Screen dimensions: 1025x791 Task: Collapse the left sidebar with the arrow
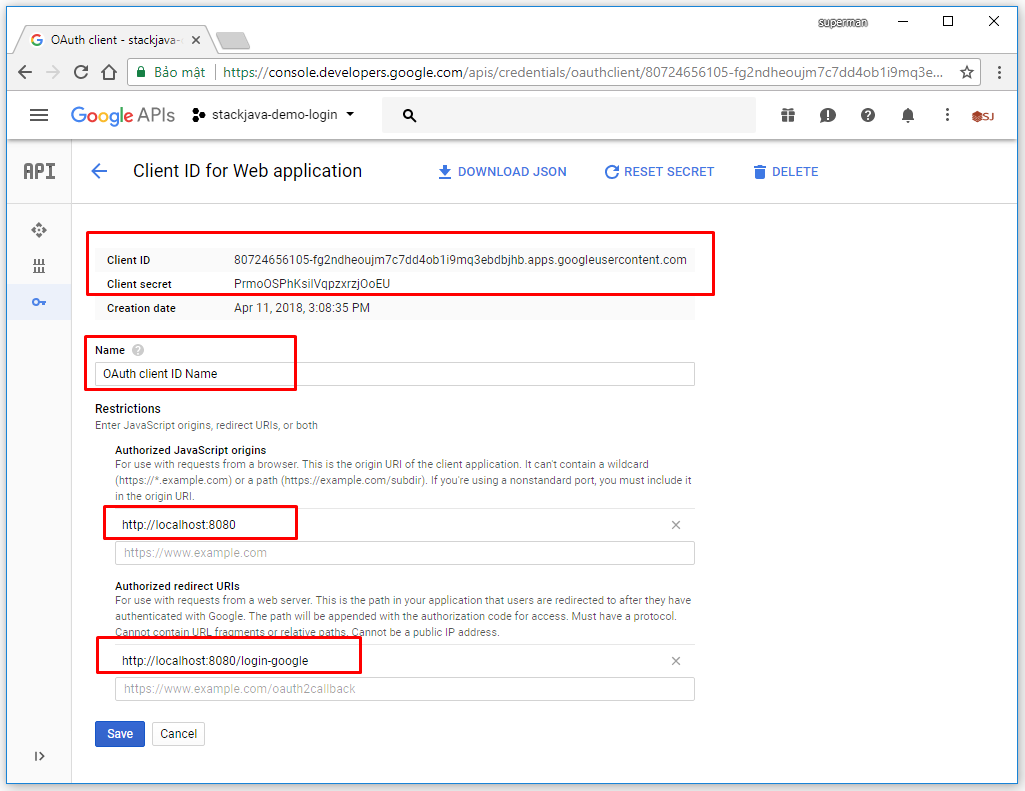click(38, 756)
